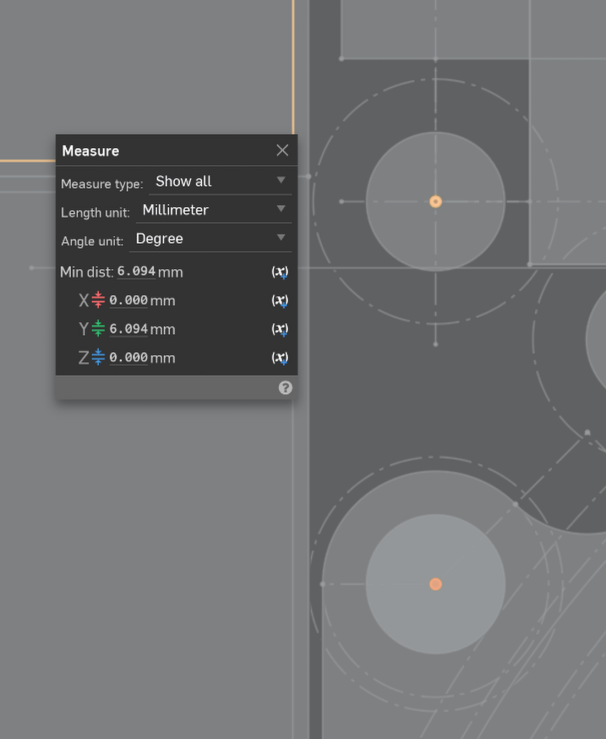Create variable from Y distance value

point(280,329)
